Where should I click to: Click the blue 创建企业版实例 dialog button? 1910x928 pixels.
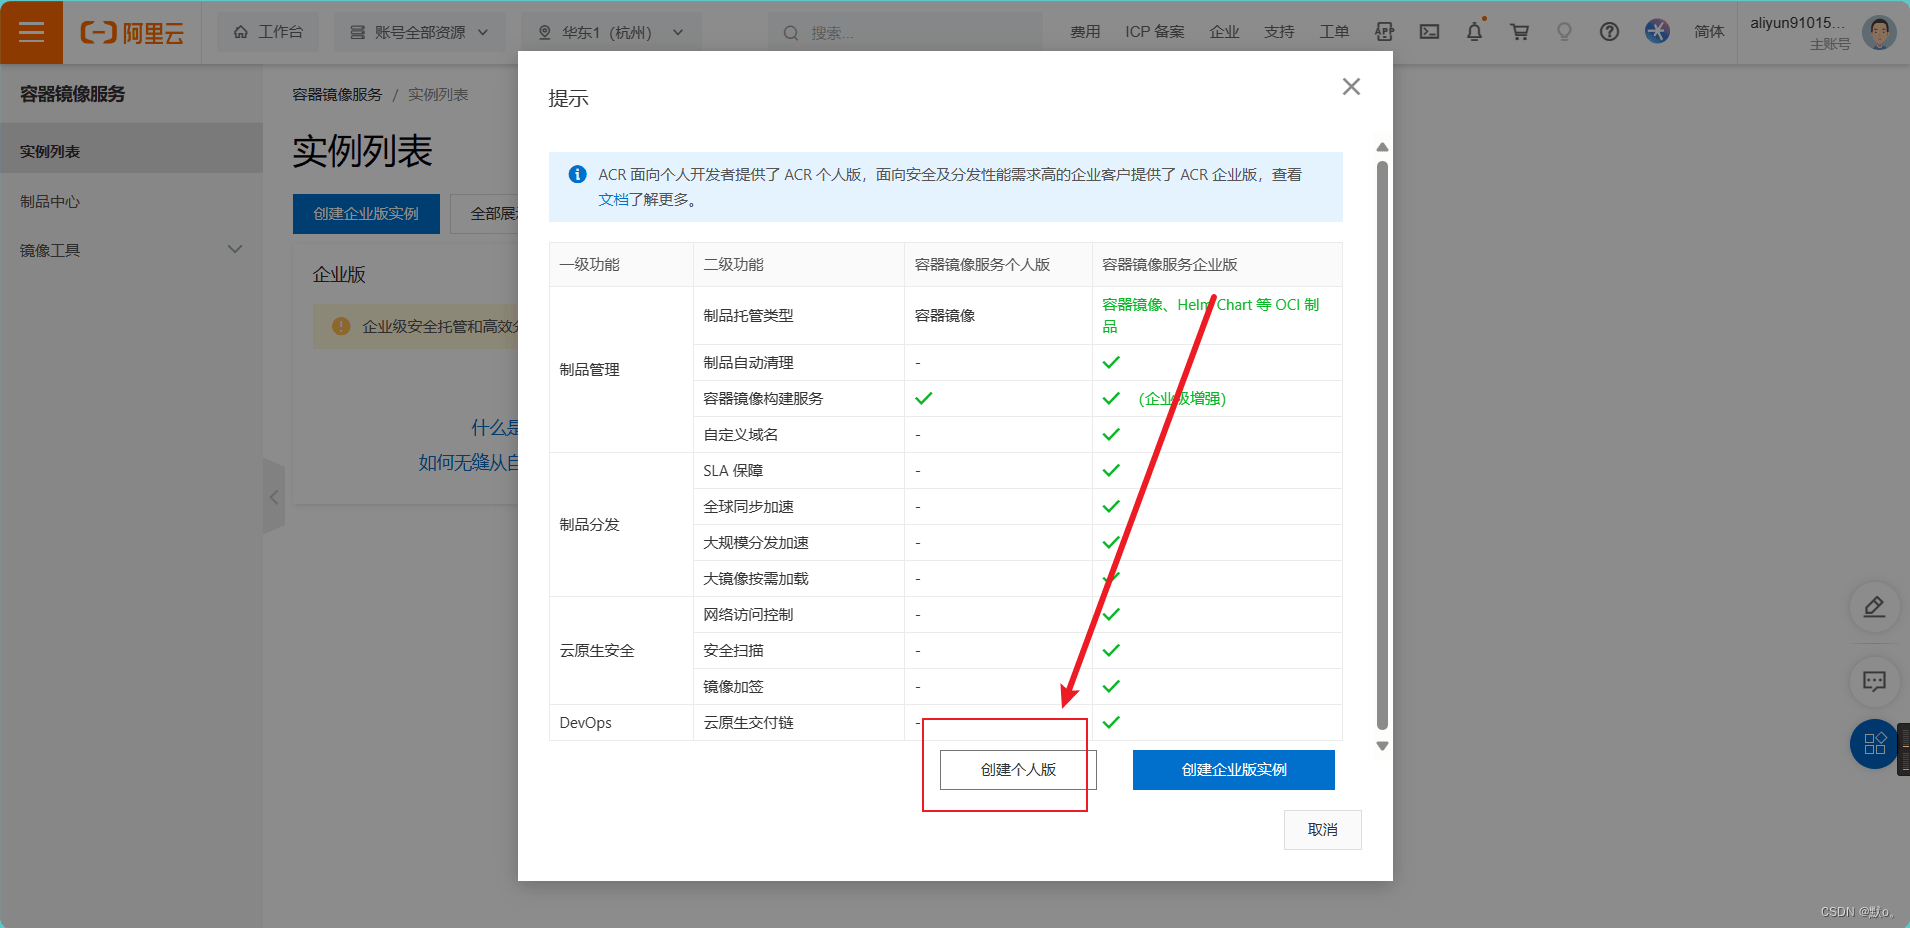[x=1233, y=770]
